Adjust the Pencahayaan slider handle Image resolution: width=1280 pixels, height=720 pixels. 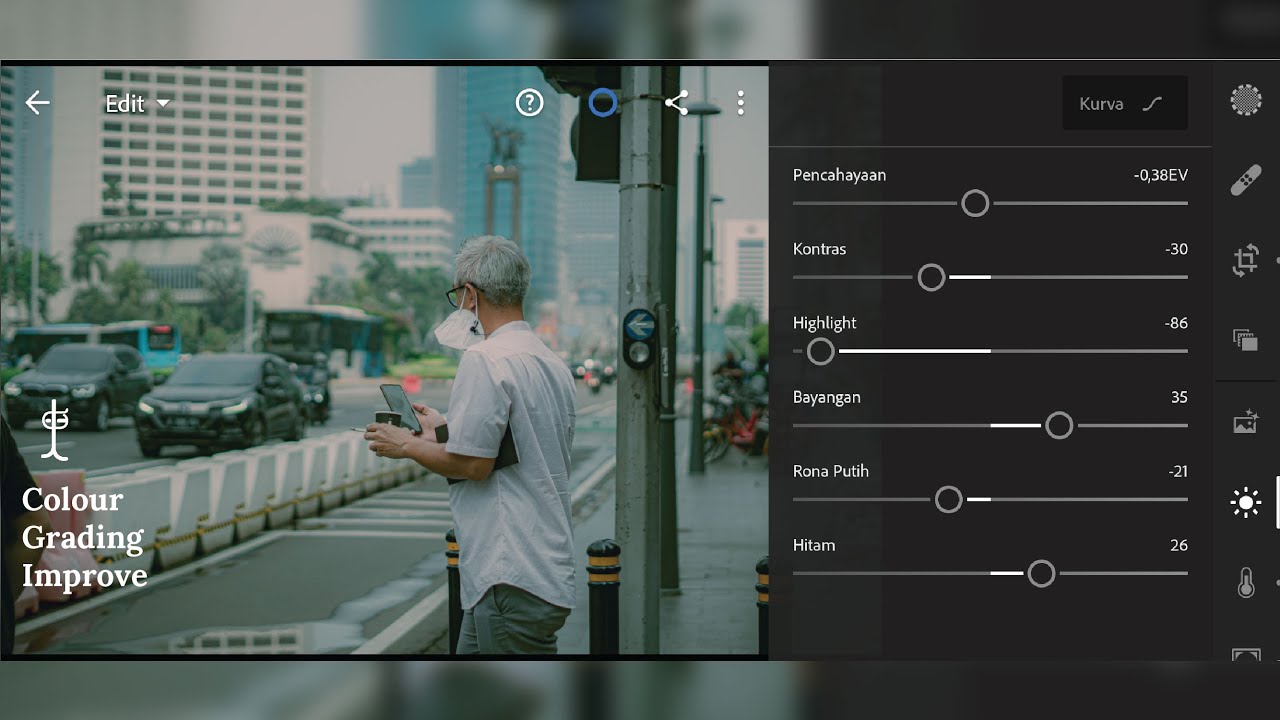point(975,203)
